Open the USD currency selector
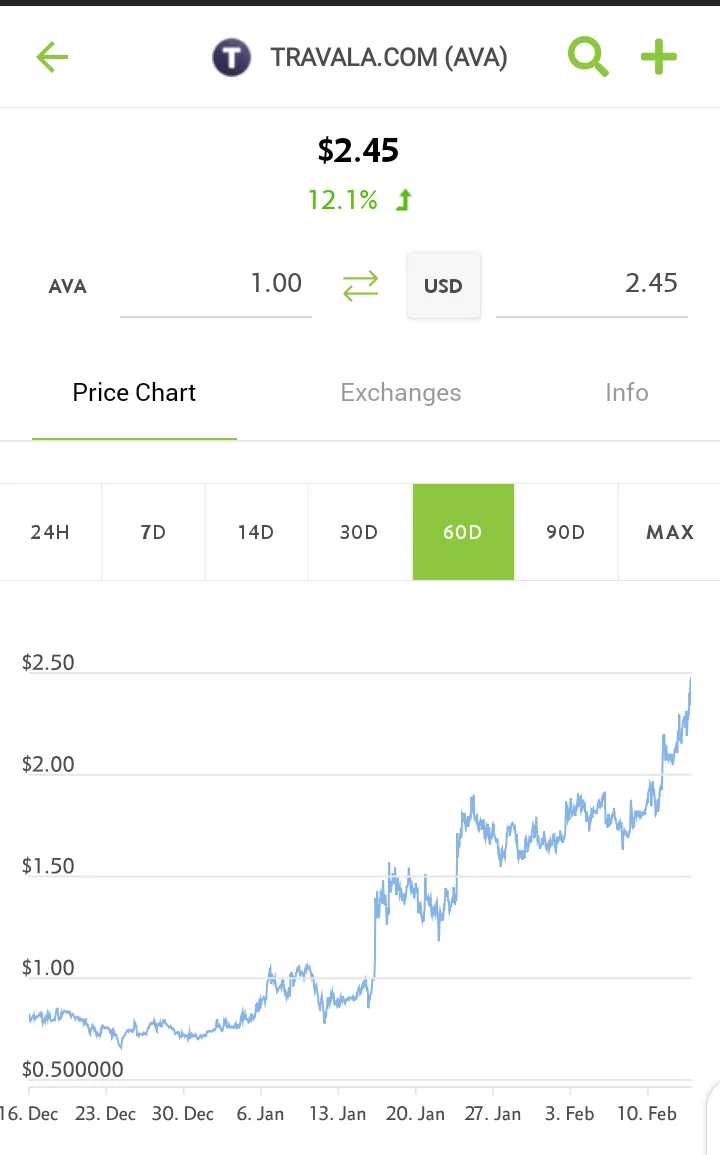This screenshot has height=1155, width=720. click(444, 286)
